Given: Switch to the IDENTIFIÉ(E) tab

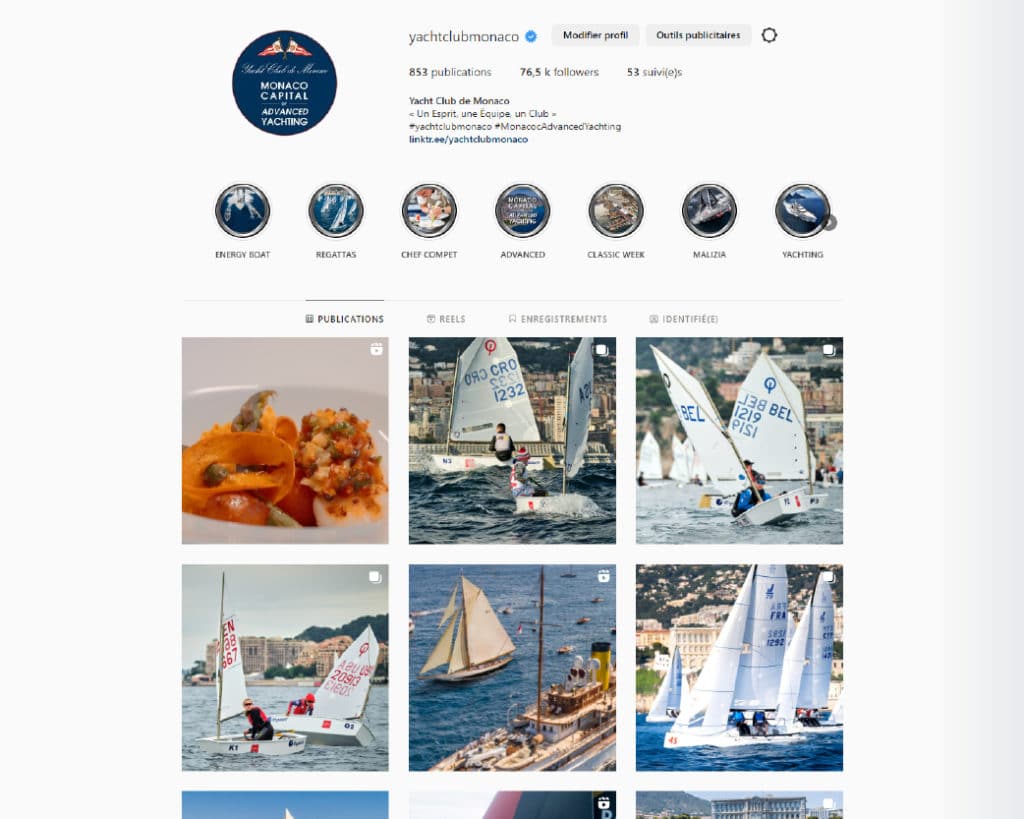Looking at the screenshot, I should point(684,319).
